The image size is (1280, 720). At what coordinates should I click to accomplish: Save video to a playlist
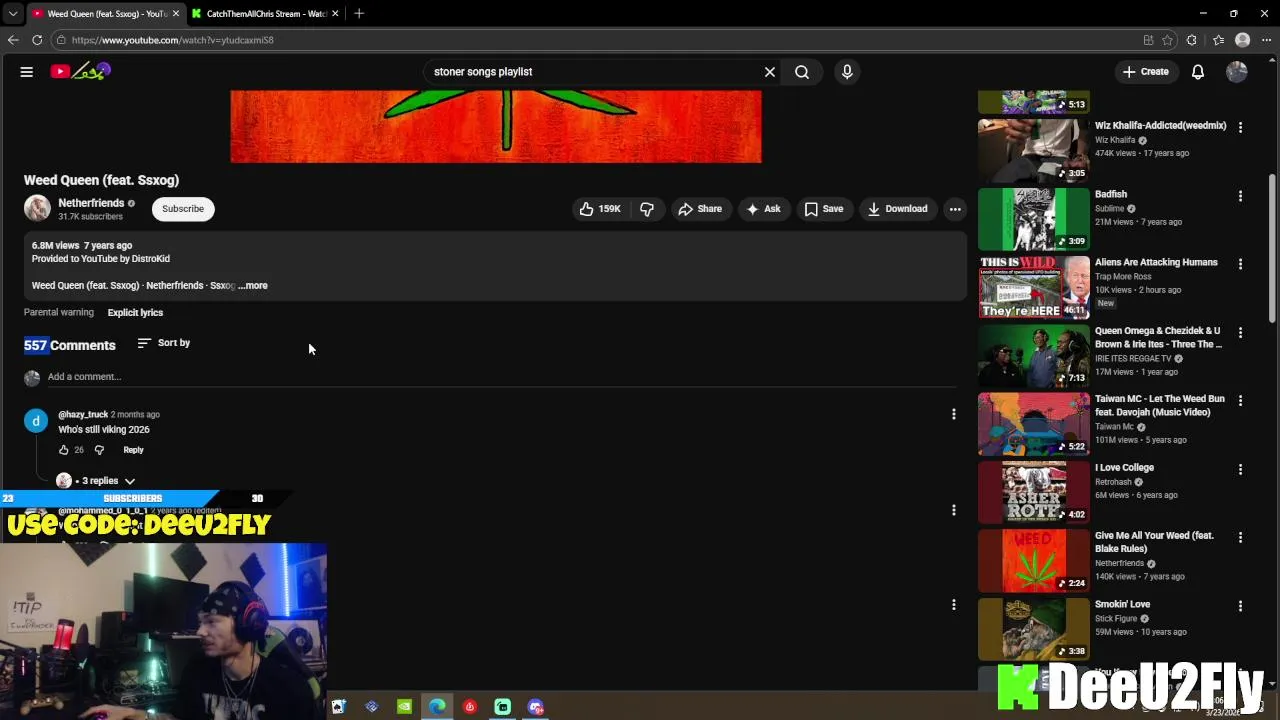point(824,209)
